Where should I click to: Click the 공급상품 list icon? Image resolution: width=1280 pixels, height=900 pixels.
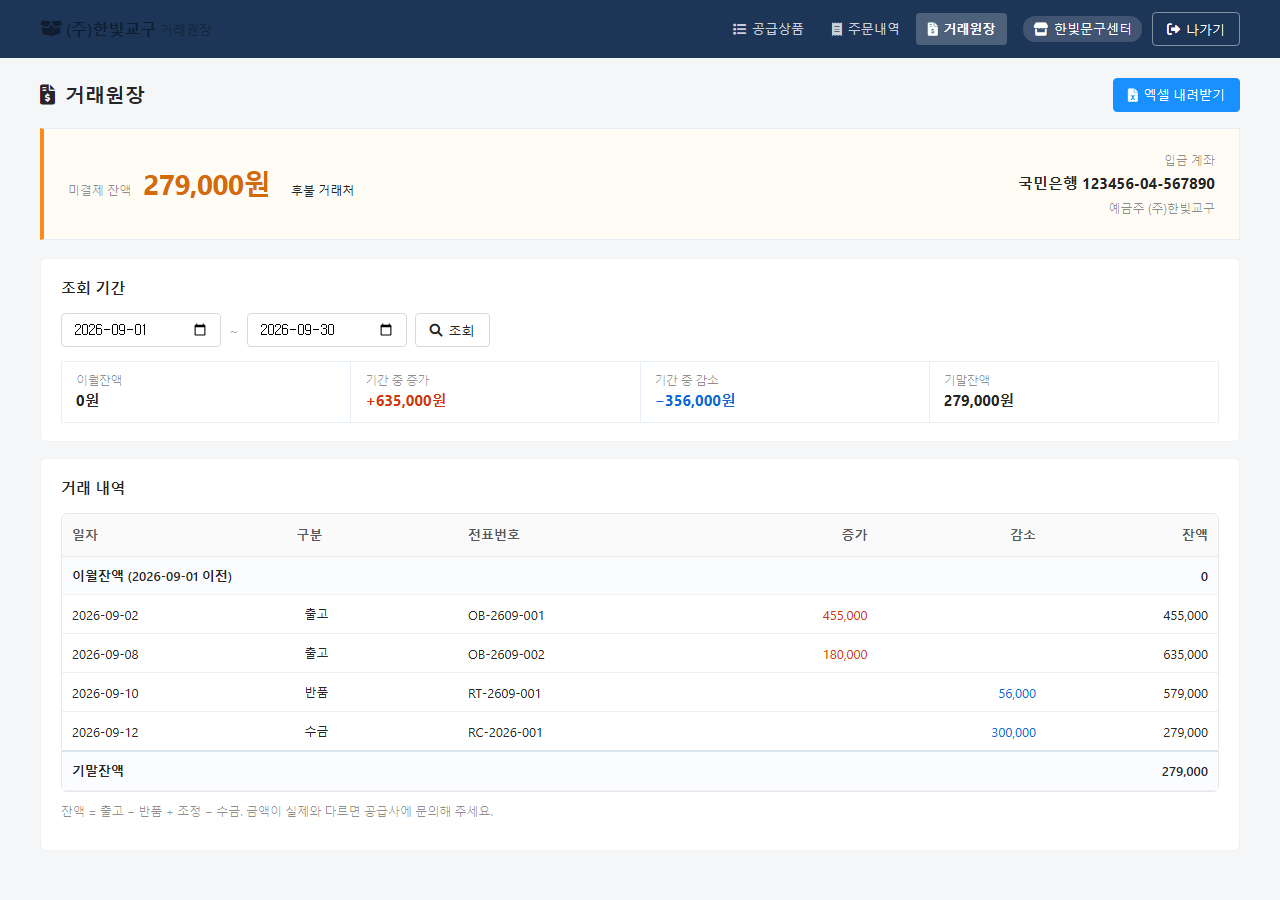click(x=740, y=29)
